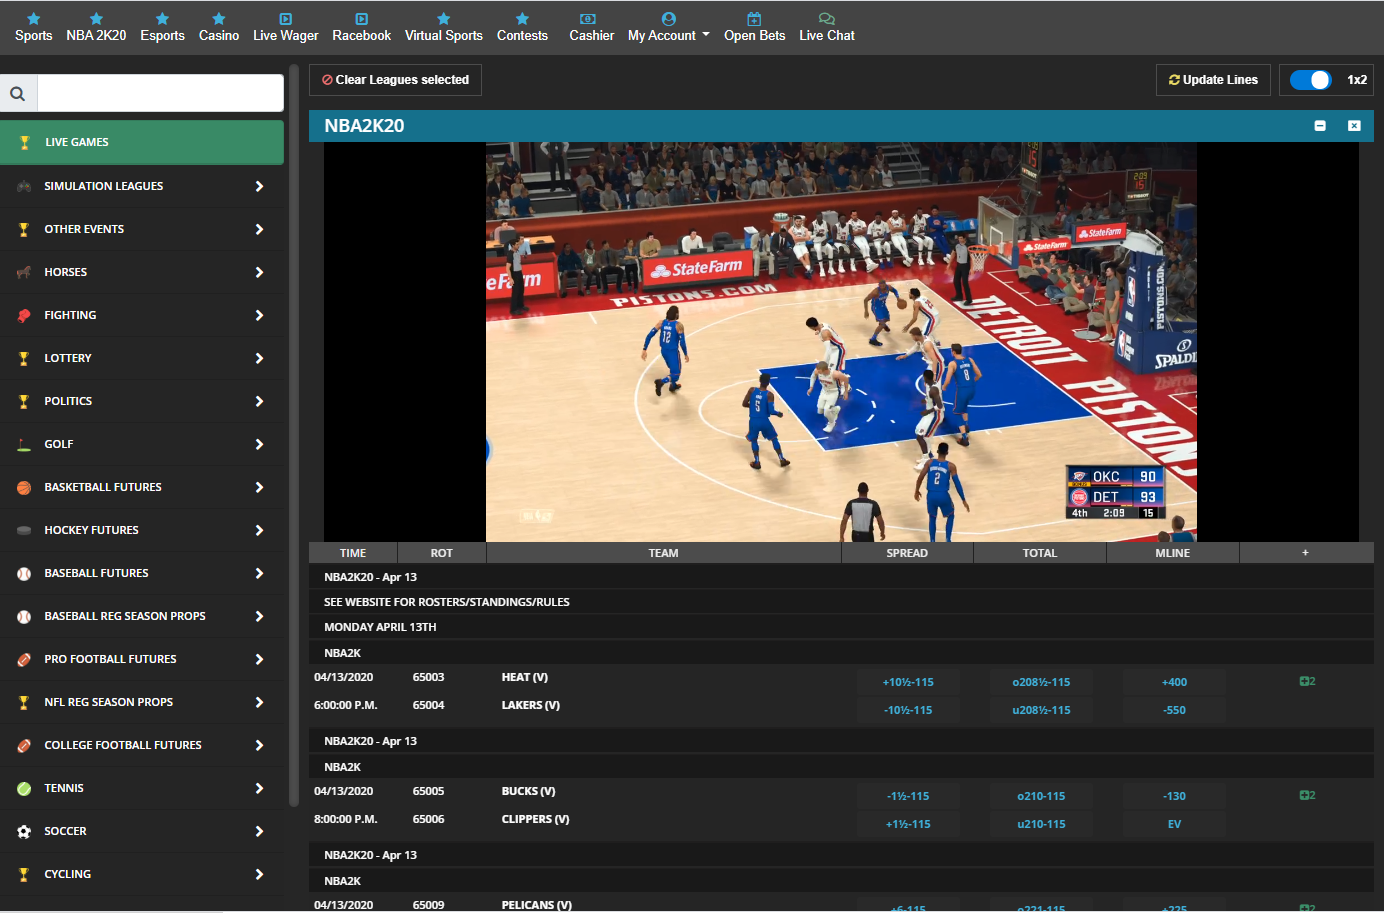The image size is (1384, 913).
Task: Bet Bucks vs Clippers over o210-115
Action: [x=1041, y=796]
